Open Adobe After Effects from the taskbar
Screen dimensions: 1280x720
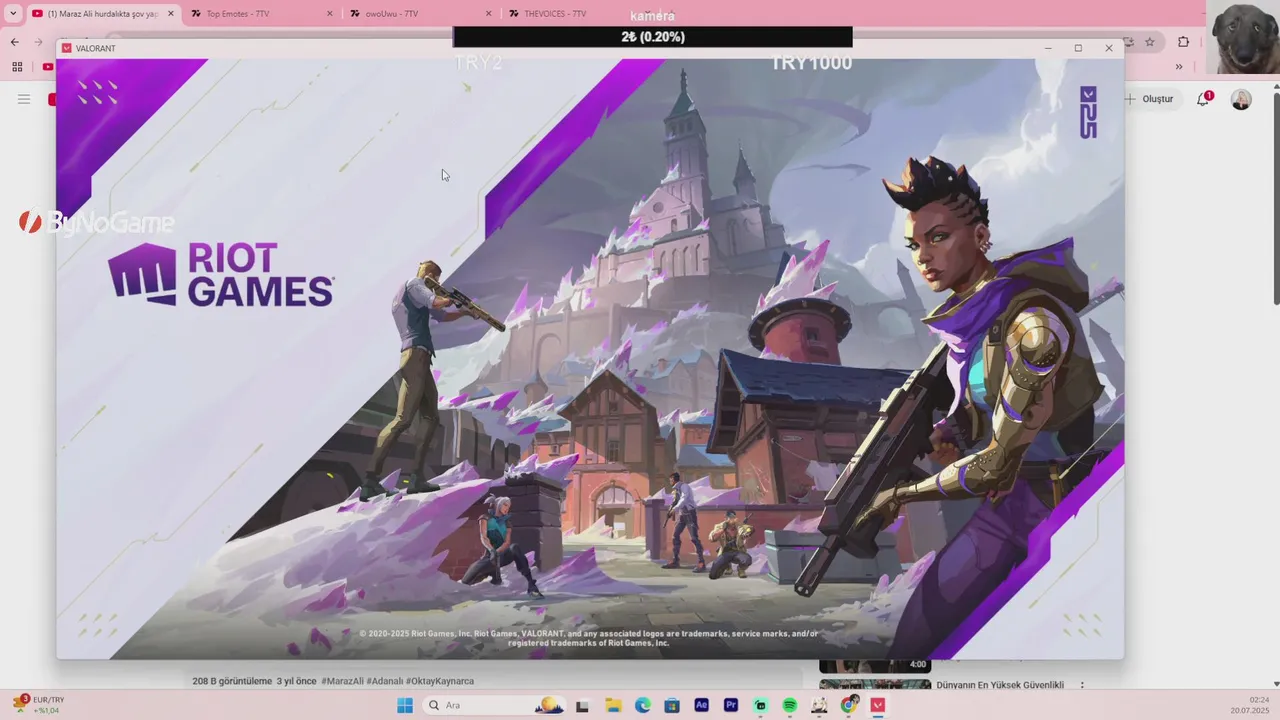[x=701, y=705]
